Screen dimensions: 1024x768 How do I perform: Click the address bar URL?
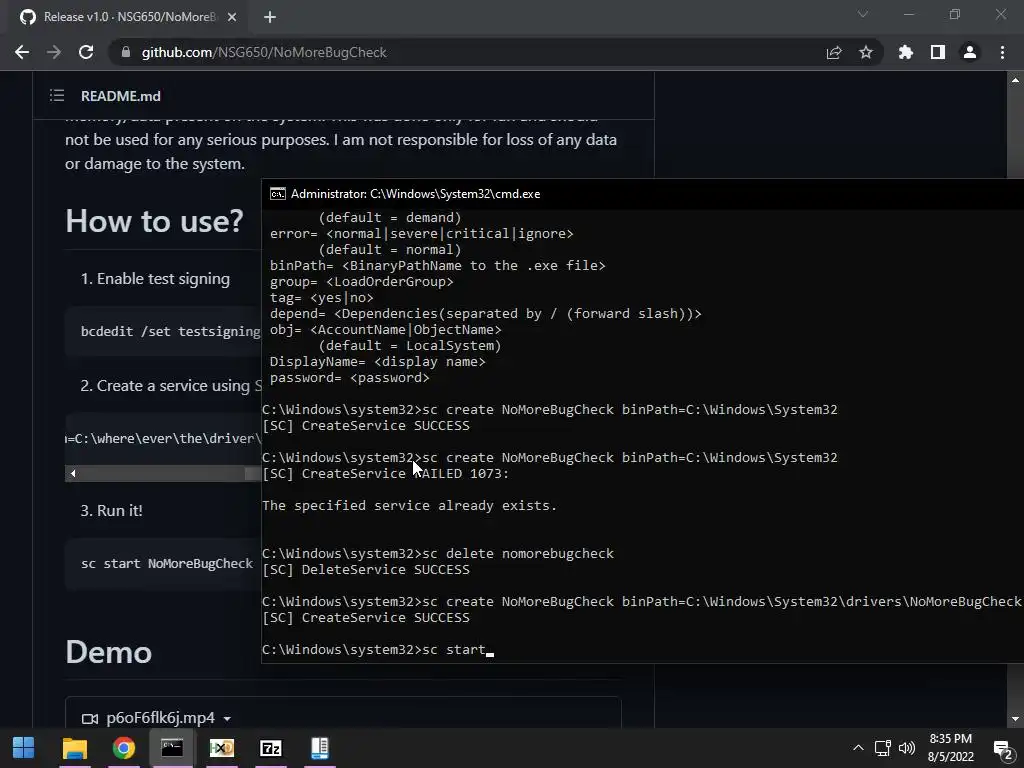[264, 52]
